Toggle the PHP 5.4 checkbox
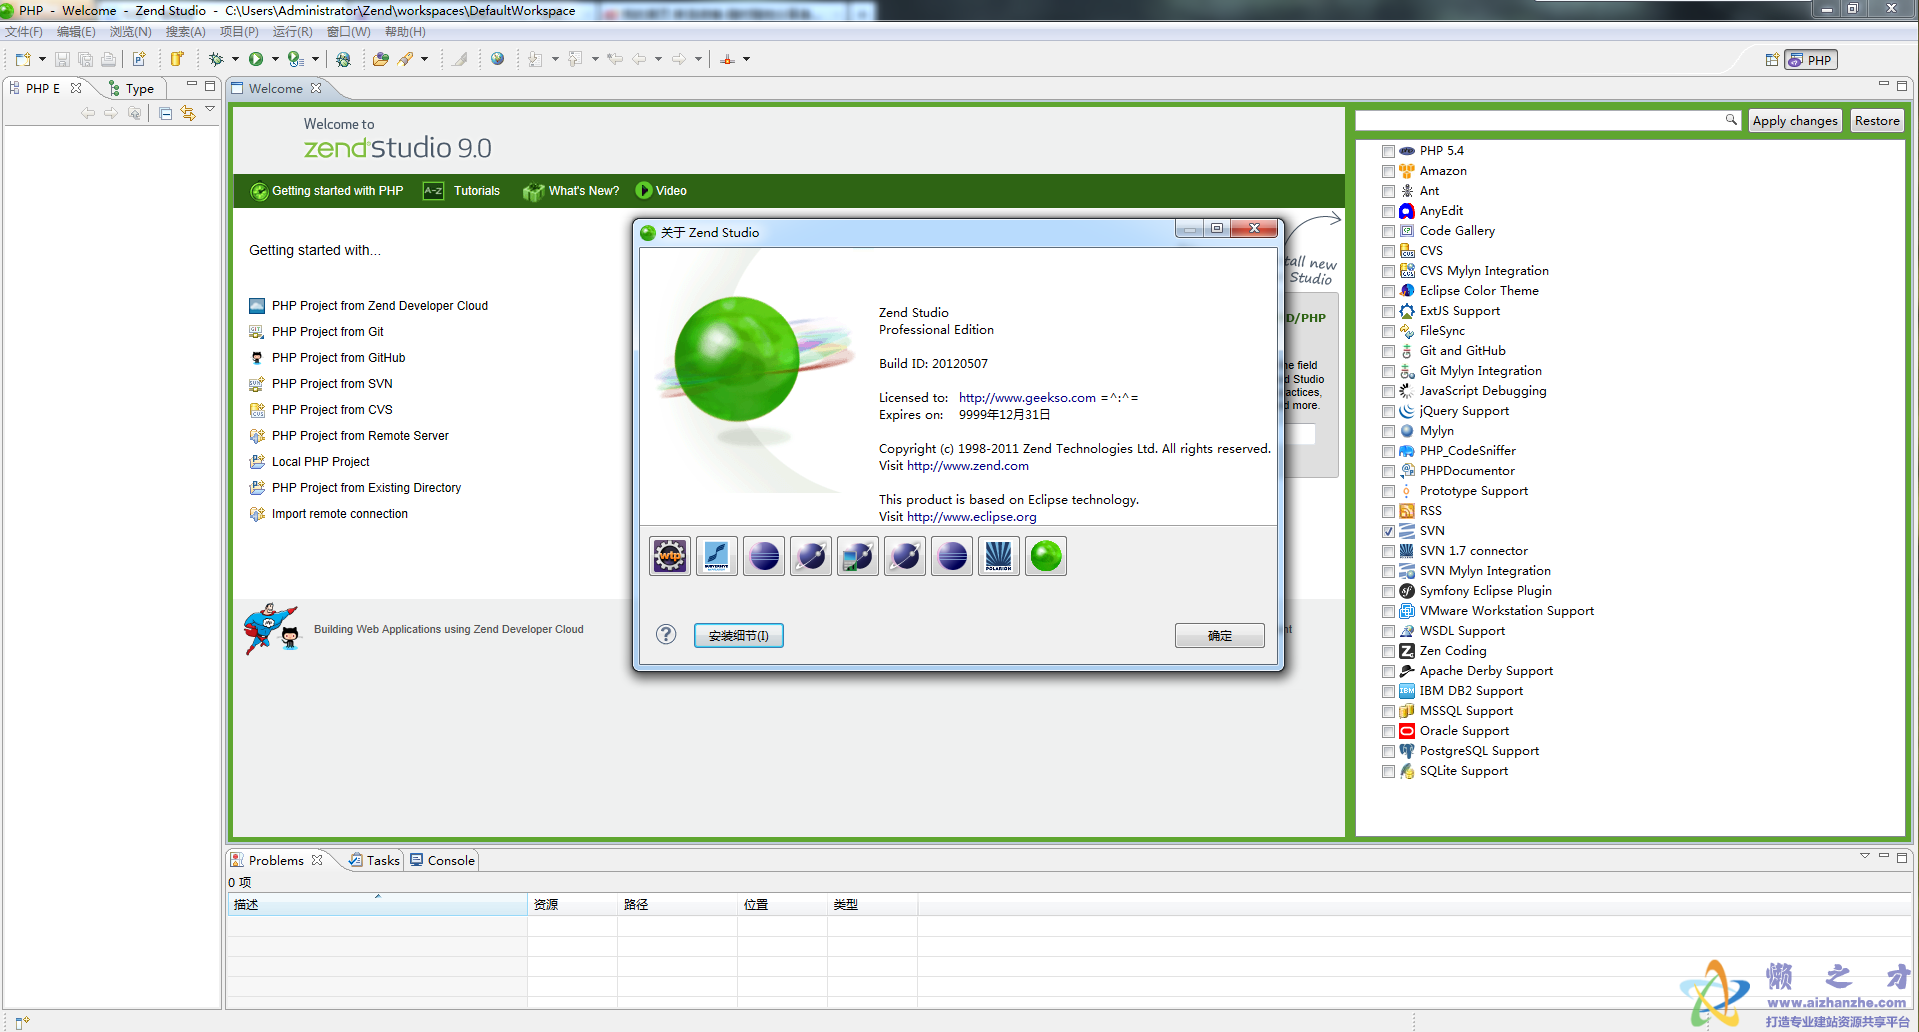Image resolution: width=1919 pixels, height=1032 pixels. click(x=1388, y=151)
